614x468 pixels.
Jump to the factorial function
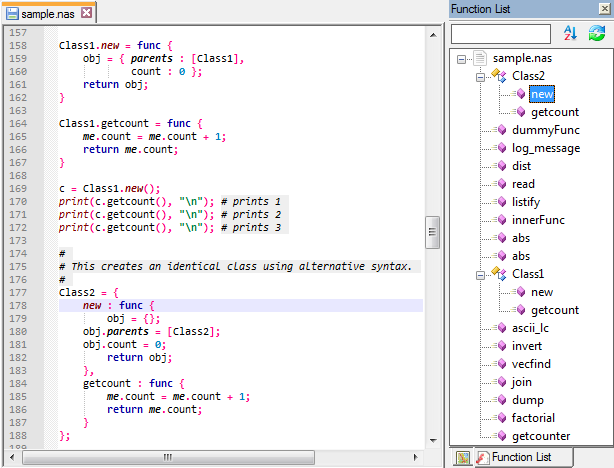[533, 418]
